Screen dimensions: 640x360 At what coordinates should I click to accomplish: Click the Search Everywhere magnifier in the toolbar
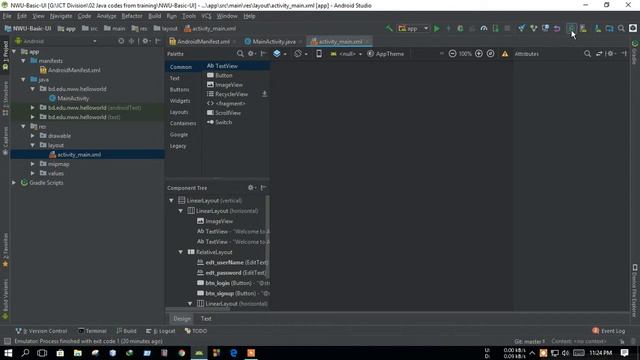click(x=621, y=29)
